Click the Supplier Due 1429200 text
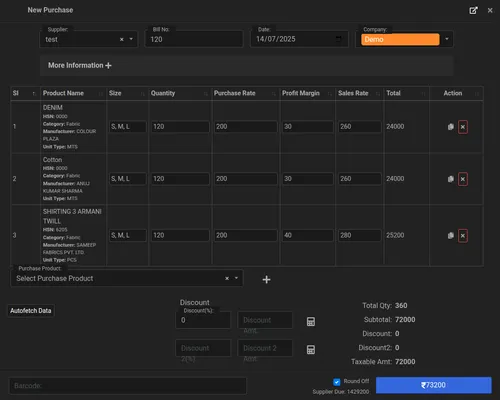Screen dimensions: 500x400 point(341,392)
